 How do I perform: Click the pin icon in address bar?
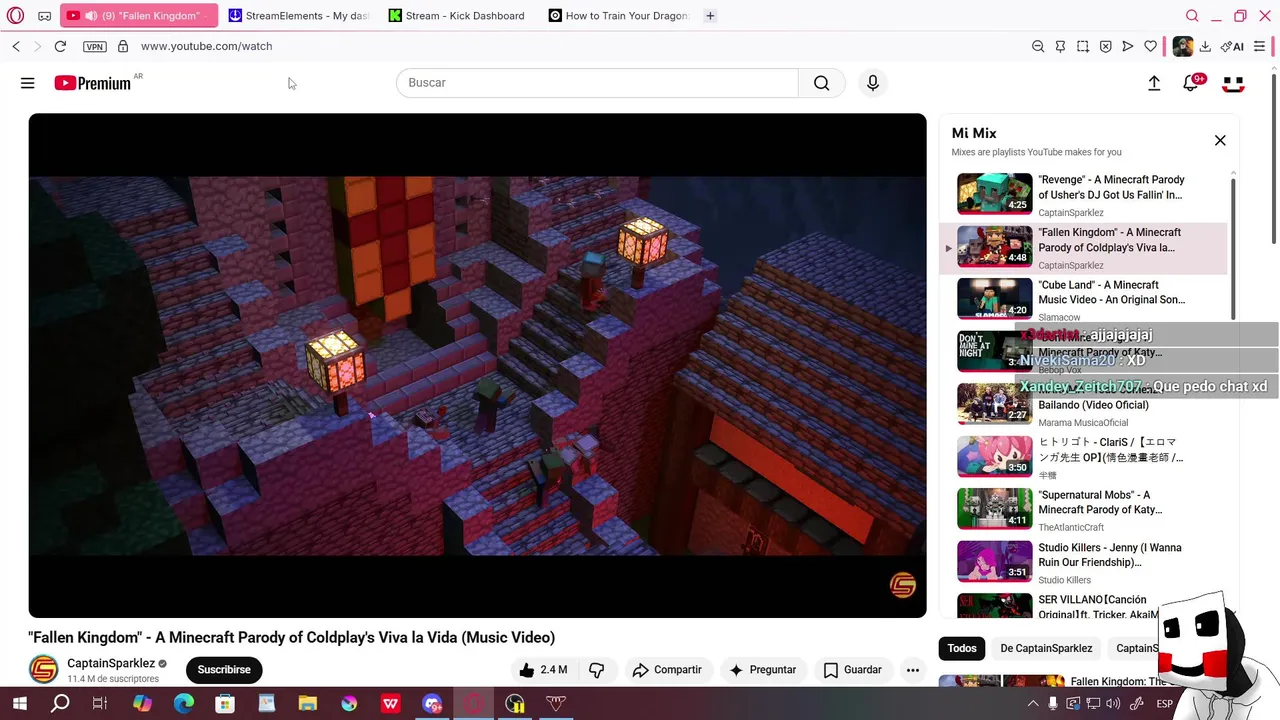[x=1060, y=46]
